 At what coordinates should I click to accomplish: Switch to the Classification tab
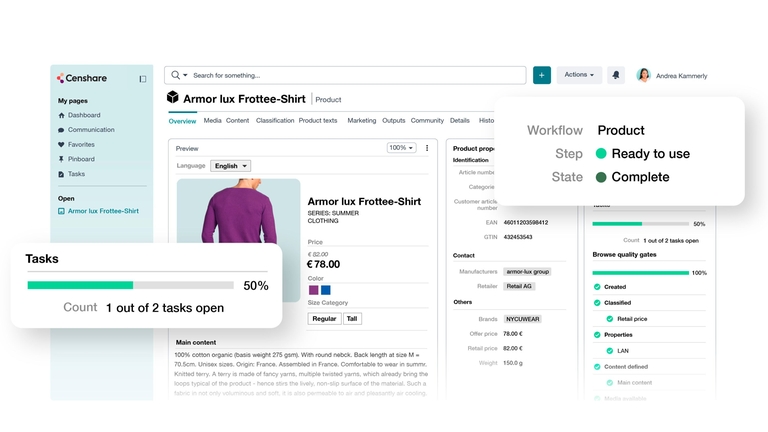[275, 120]
